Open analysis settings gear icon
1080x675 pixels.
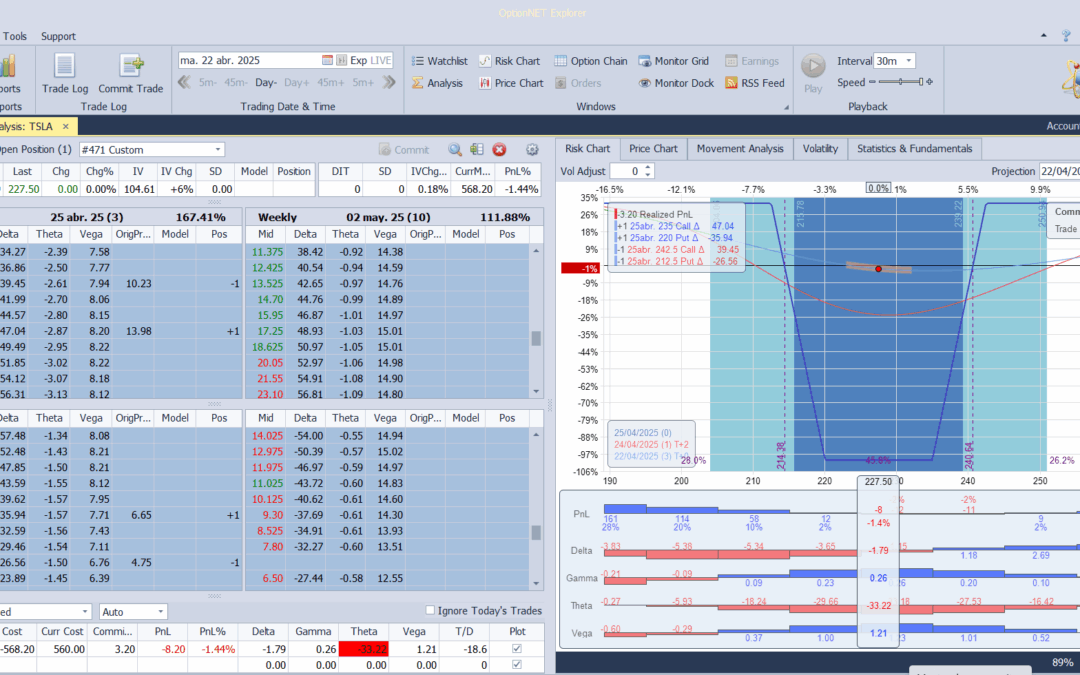pyautogui.click(x=532, y=149)
